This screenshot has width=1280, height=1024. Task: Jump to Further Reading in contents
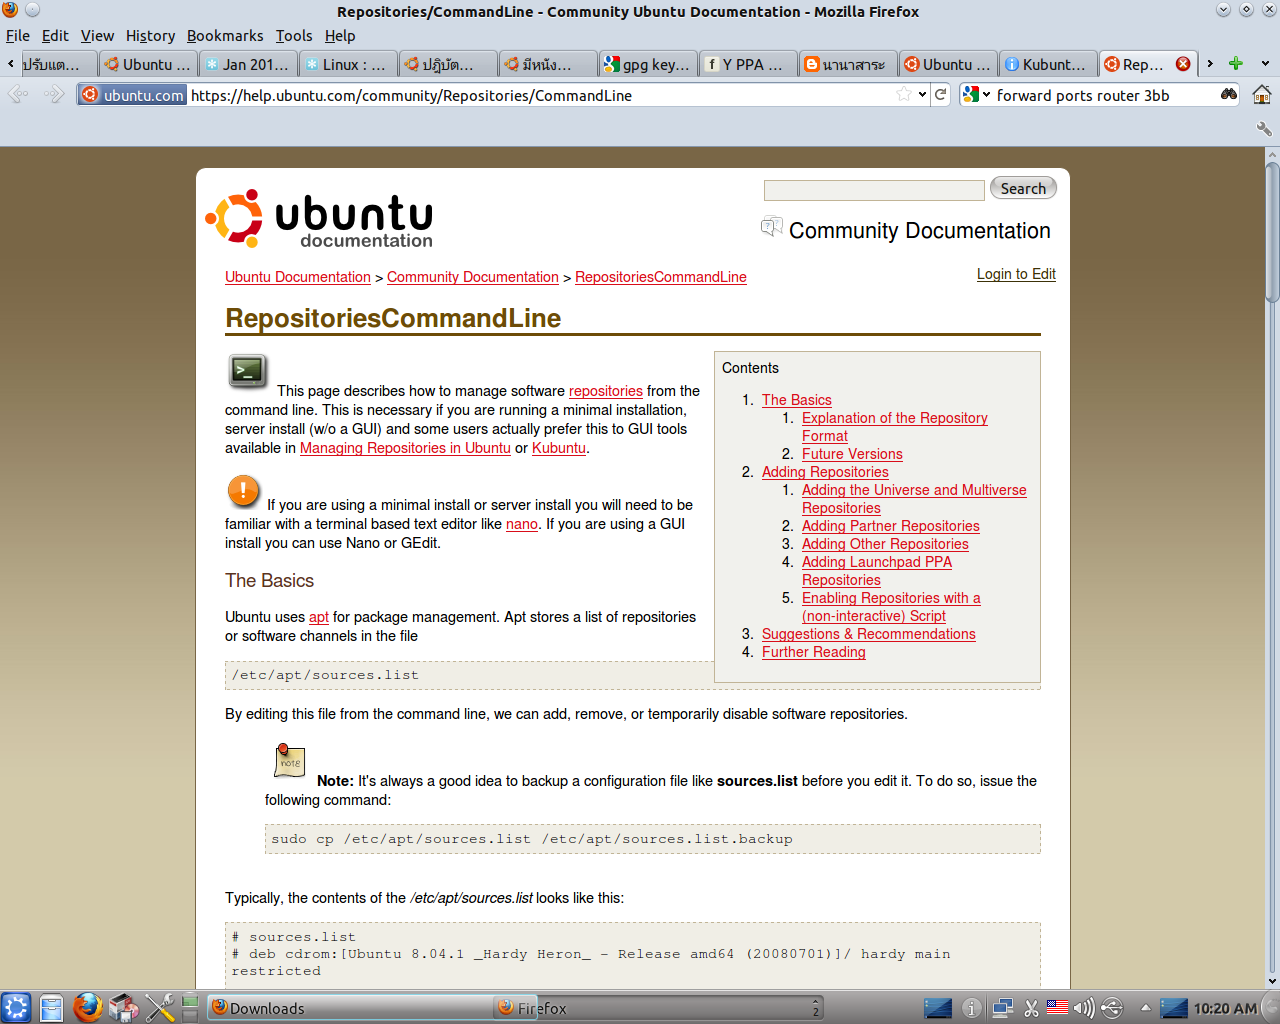[814, 652]
